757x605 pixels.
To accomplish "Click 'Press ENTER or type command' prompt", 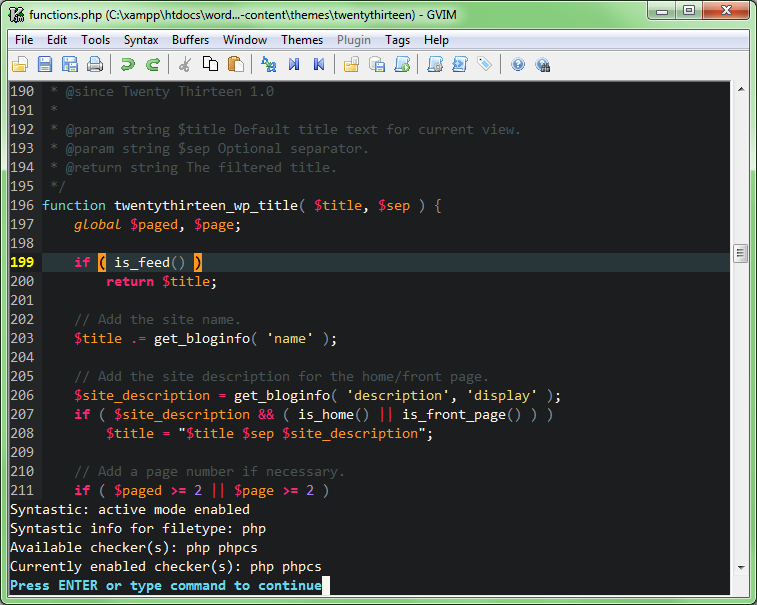I will click(166, 585).
